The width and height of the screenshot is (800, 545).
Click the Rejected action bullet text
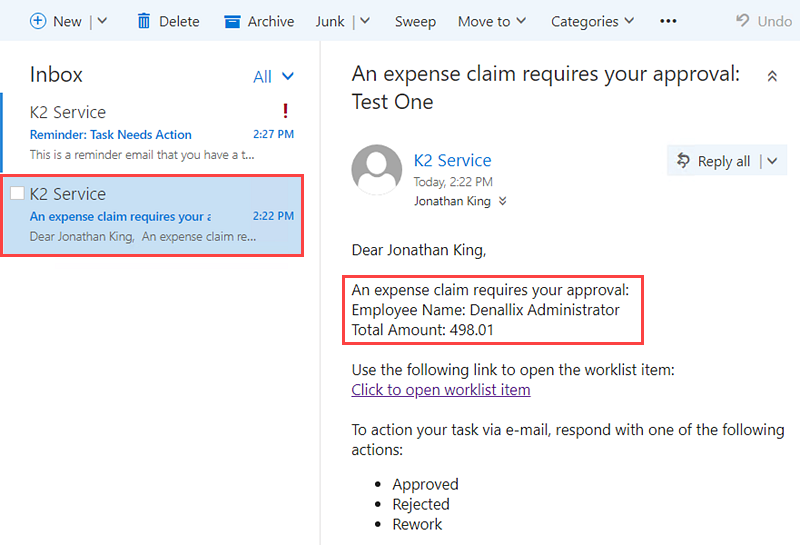point(421,504)
